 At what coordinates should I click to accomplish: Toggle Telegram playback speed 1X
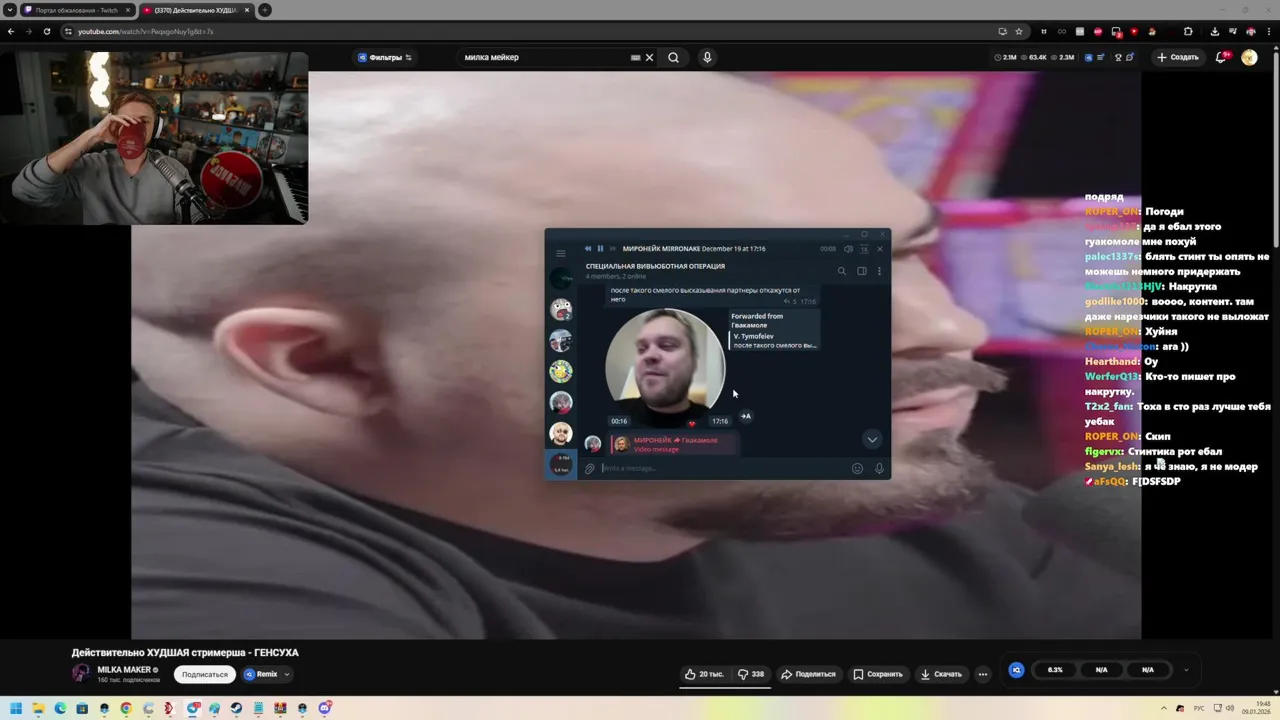click(864, 248)
